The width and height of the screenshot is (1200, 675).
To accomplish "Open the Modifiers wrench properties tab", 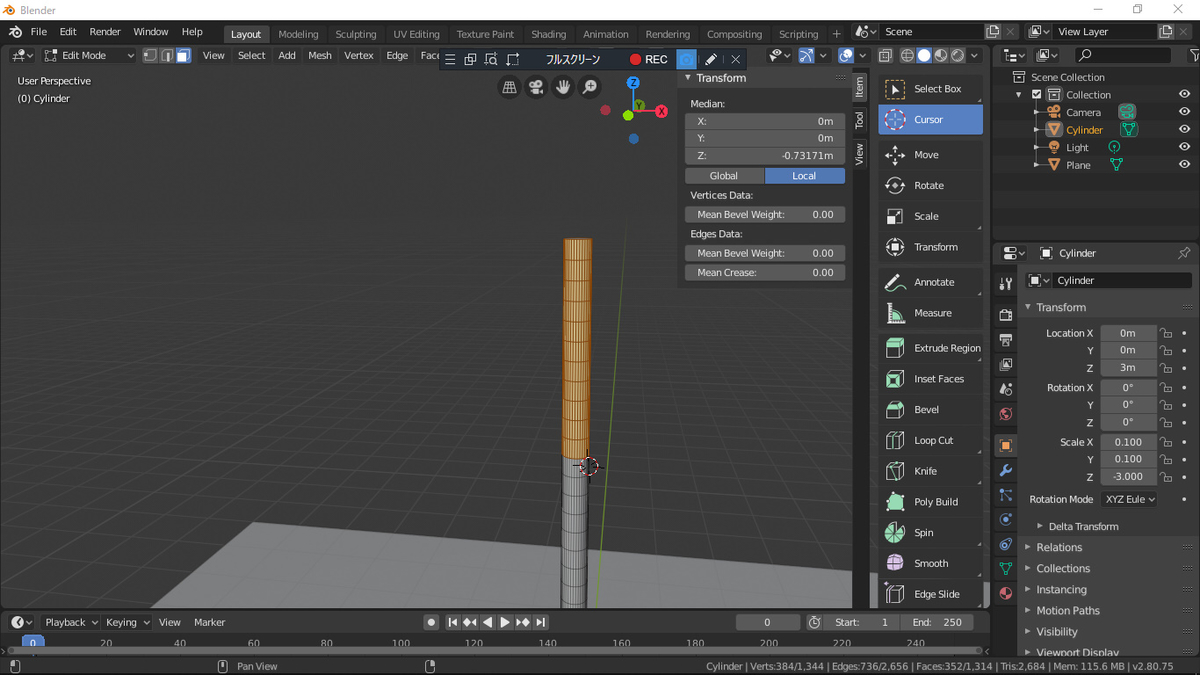I will click(x=1006, y=471).
